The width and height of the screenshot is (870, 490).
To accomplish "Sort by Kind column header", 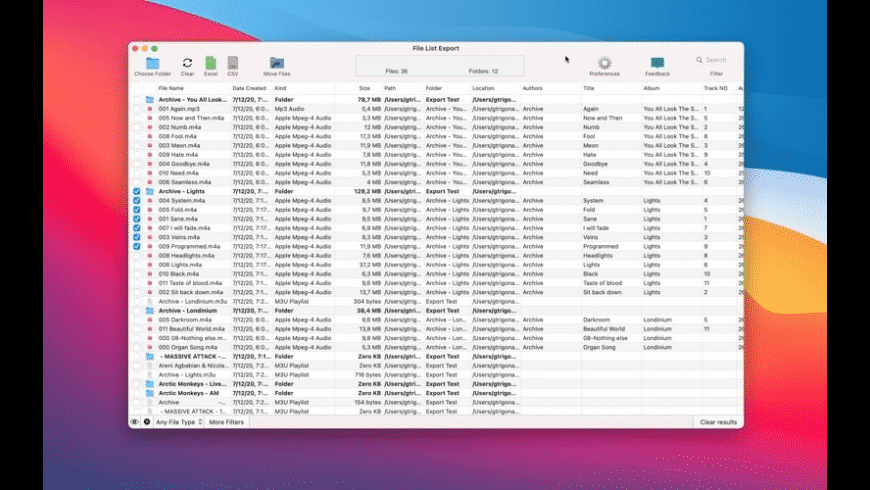I will coord(280,88).
